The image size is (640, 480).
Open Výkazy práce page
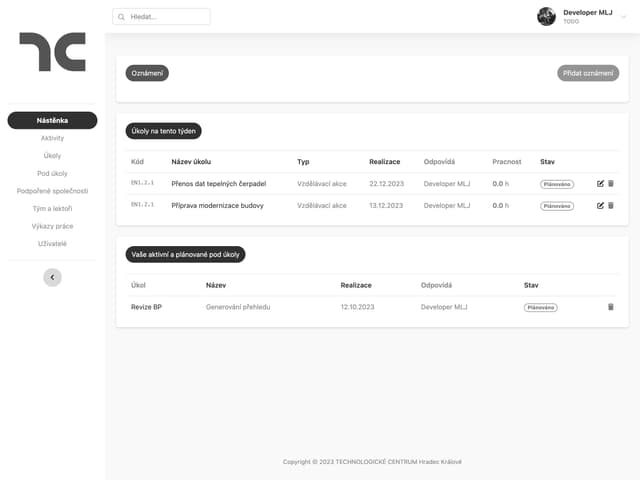tap(52, 226)
